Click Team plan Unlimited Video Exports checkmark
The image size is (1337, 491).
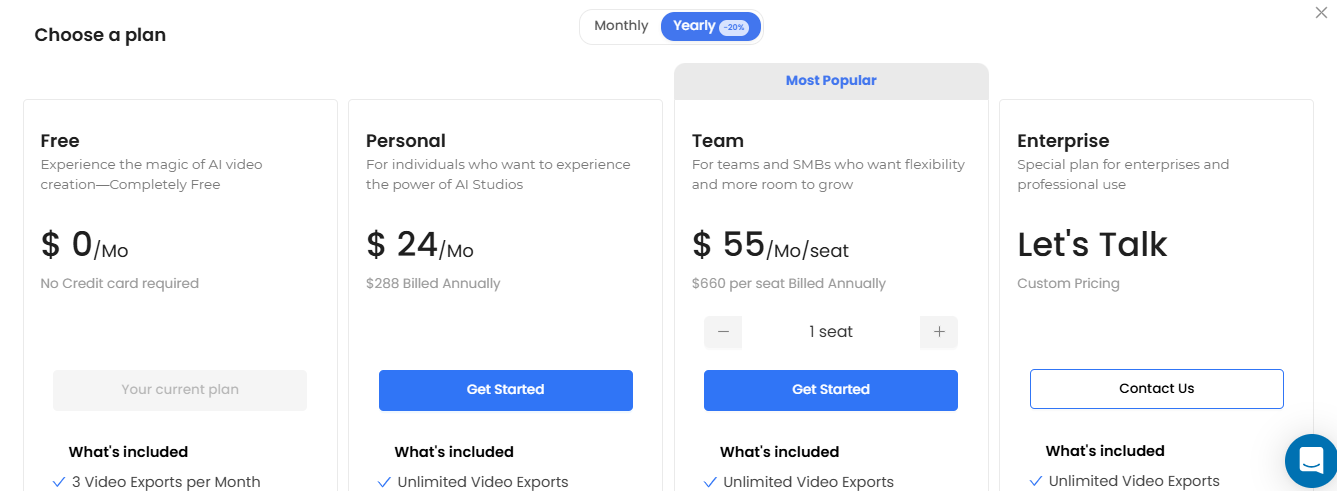[x=710, y=482]
